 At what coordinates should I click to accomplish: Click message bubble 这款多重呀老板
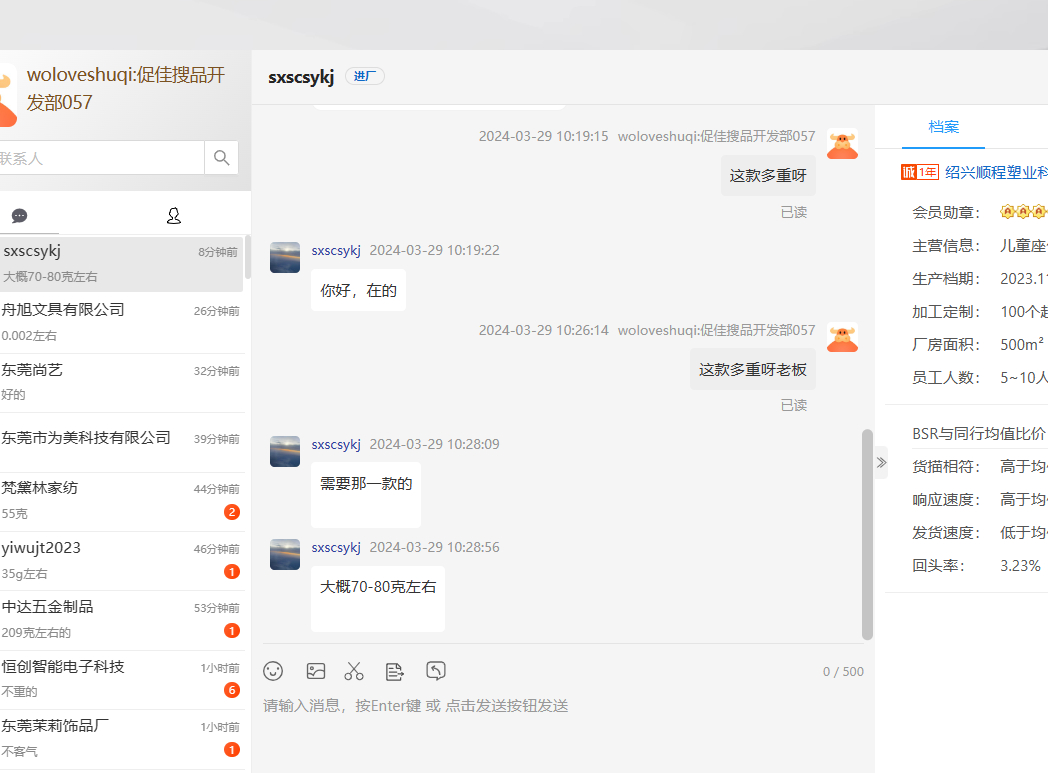[x=753, y=369]
